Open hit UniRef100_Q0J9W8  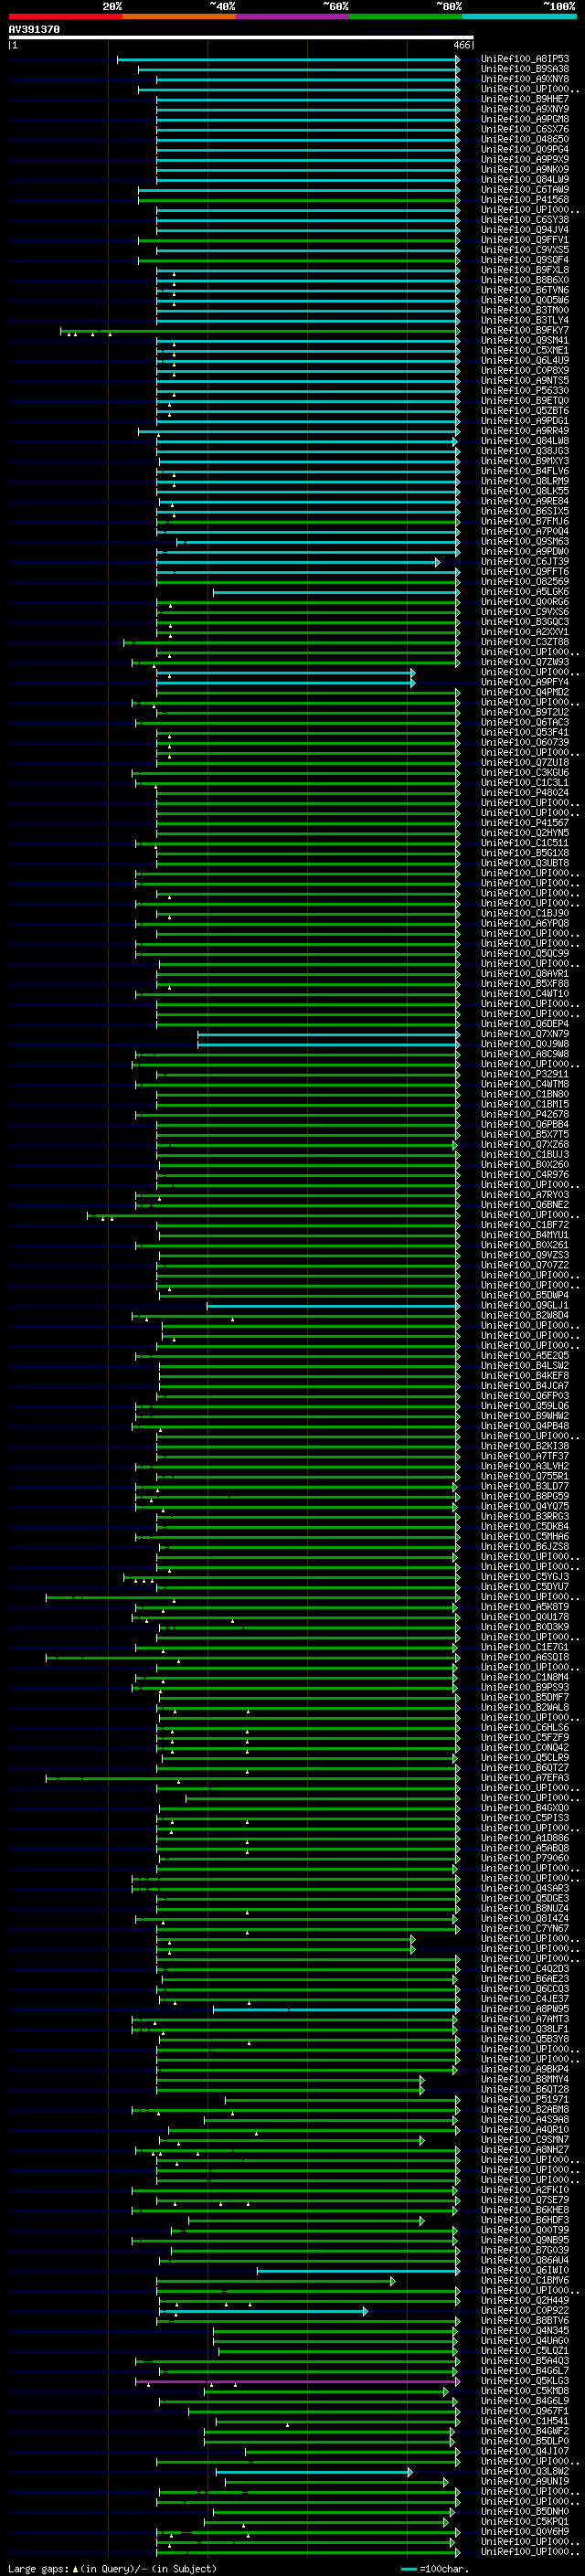point(525,1043)
